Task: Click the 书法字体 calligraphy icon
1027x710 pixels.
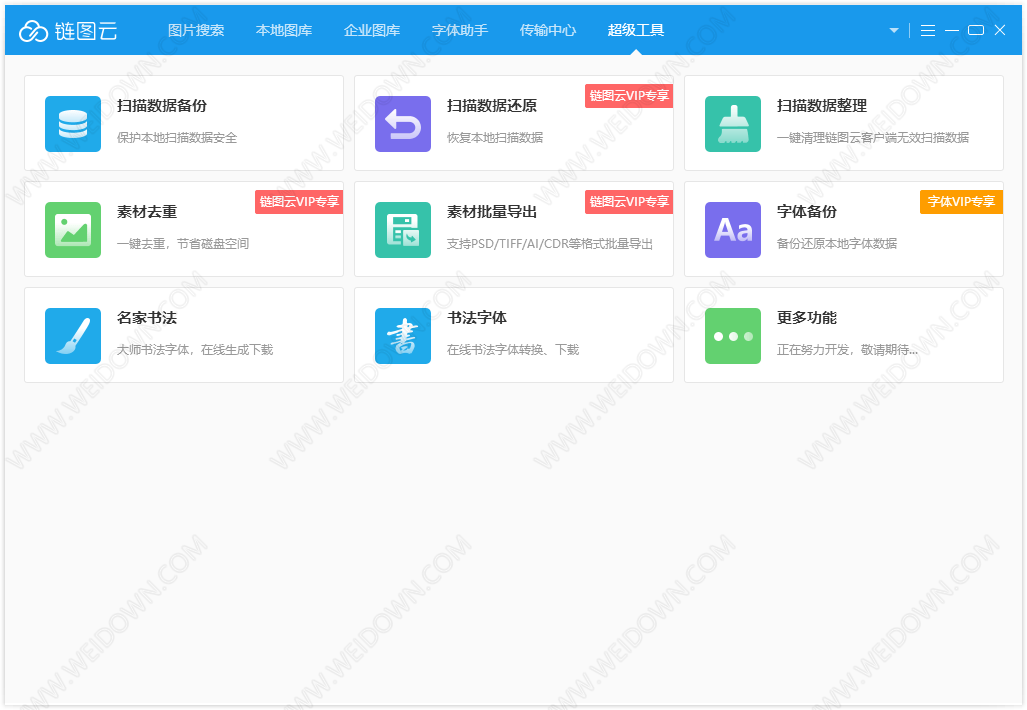Action: click(x=403, y=336)
